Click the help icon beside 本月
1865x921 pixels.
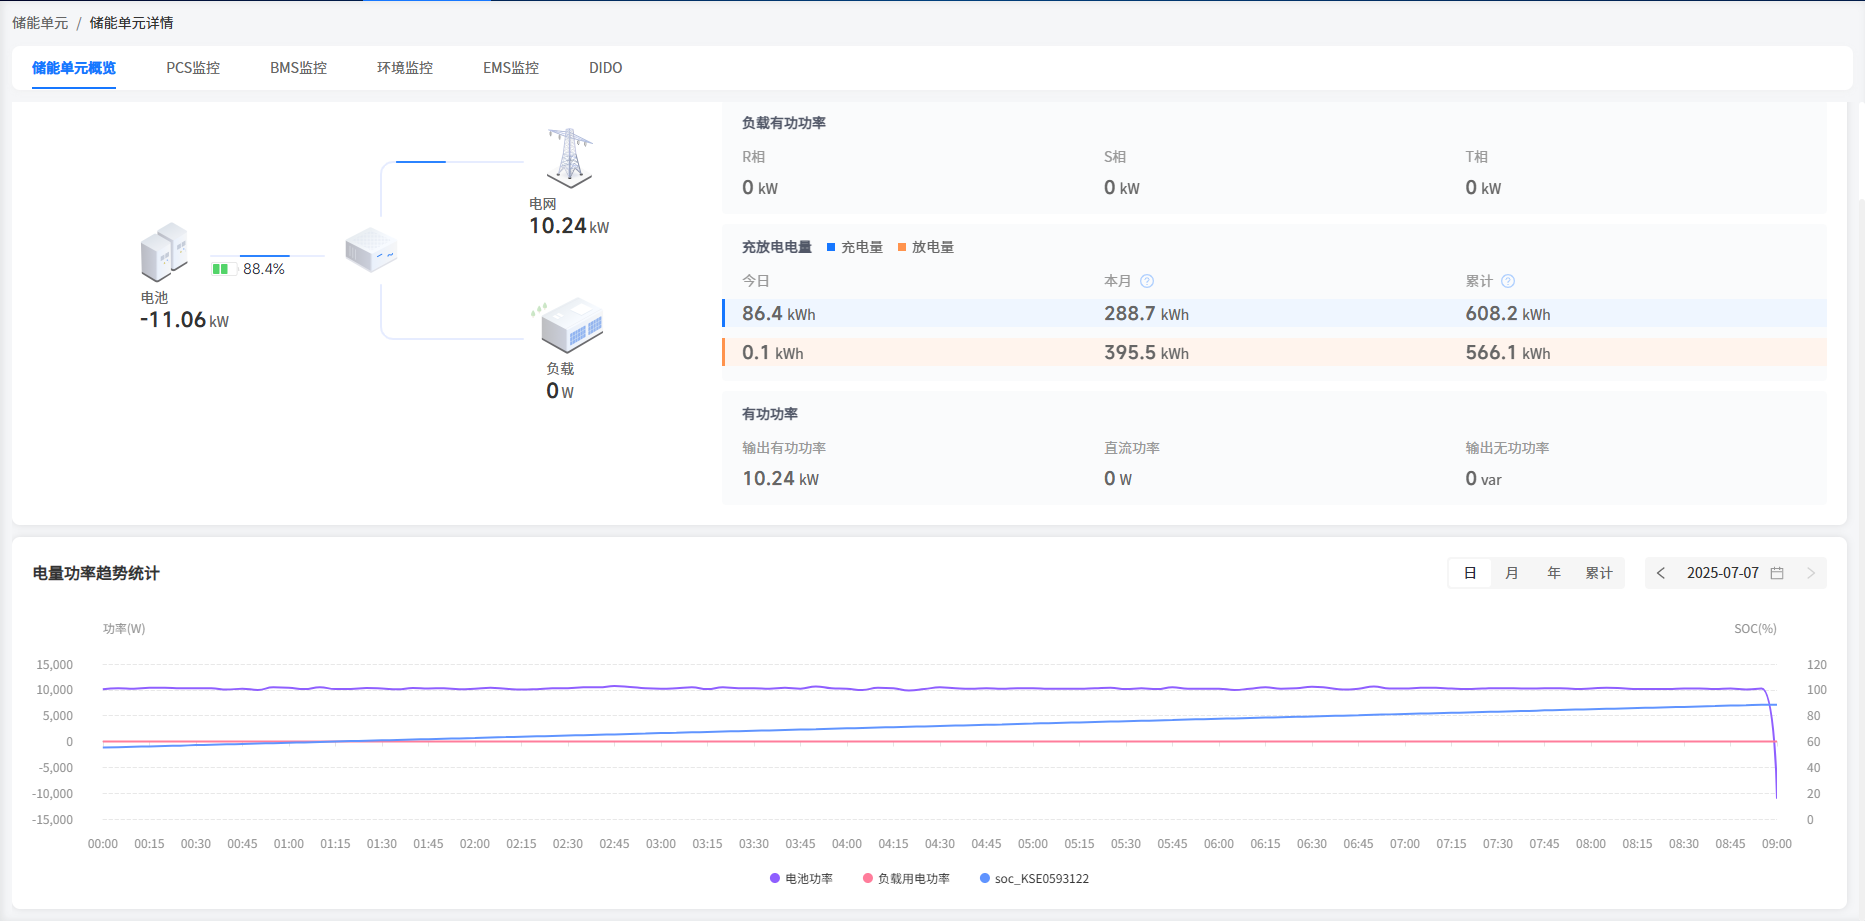pos(1147,281)
